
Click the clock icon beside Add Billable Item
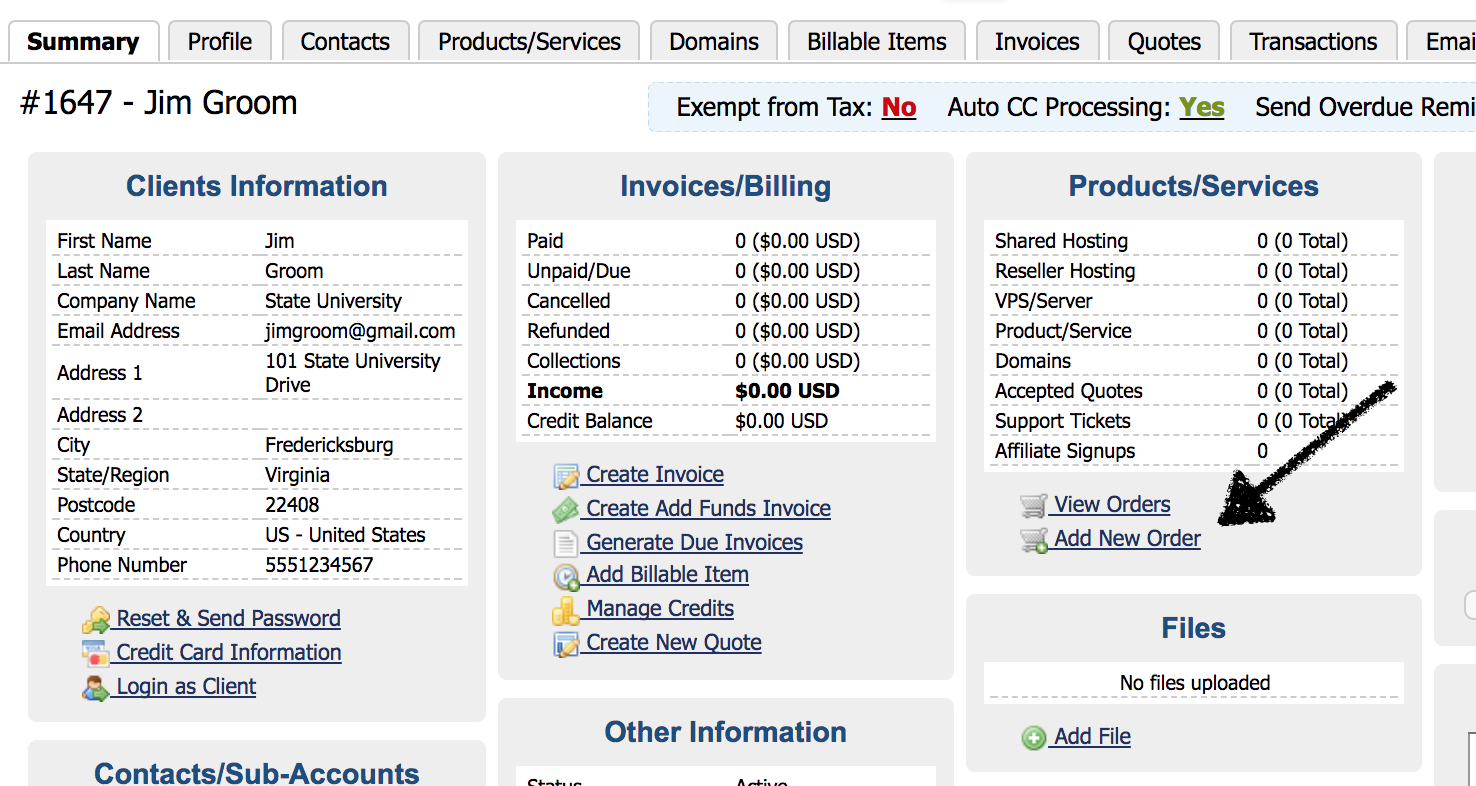pyautogui.click(x=566, y=576)
